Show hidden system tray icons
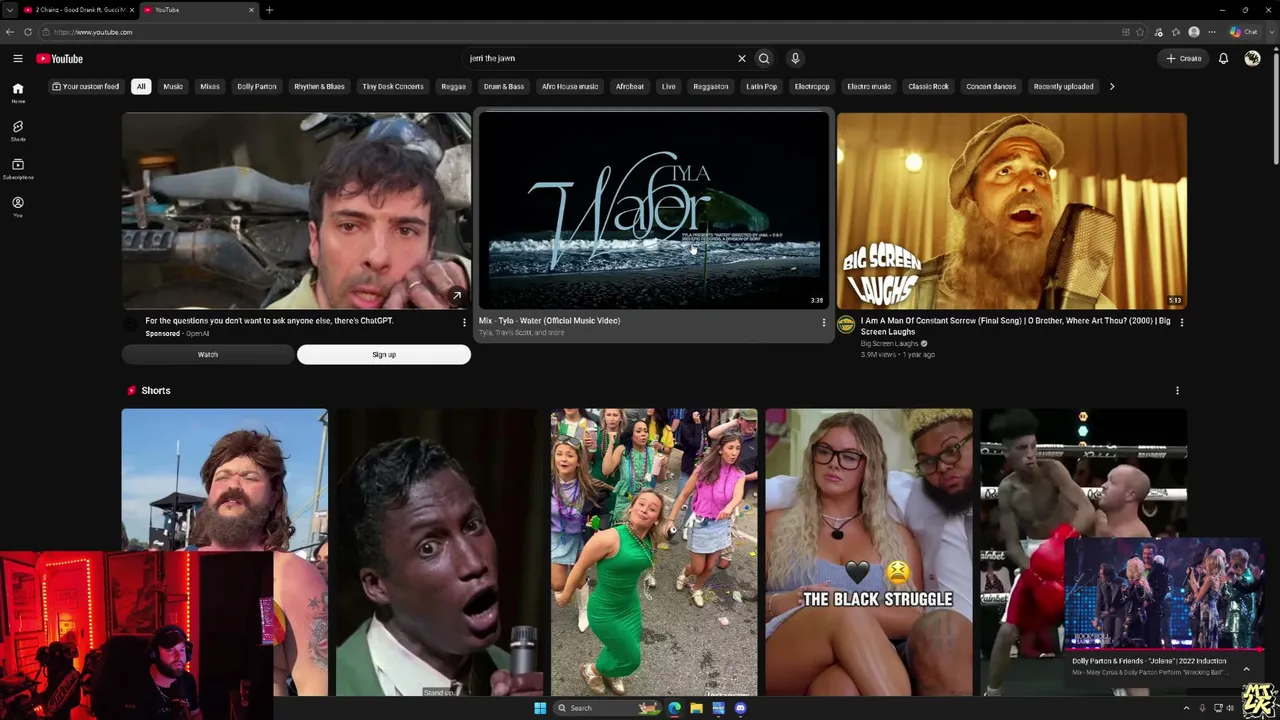 coord(1187,708)
